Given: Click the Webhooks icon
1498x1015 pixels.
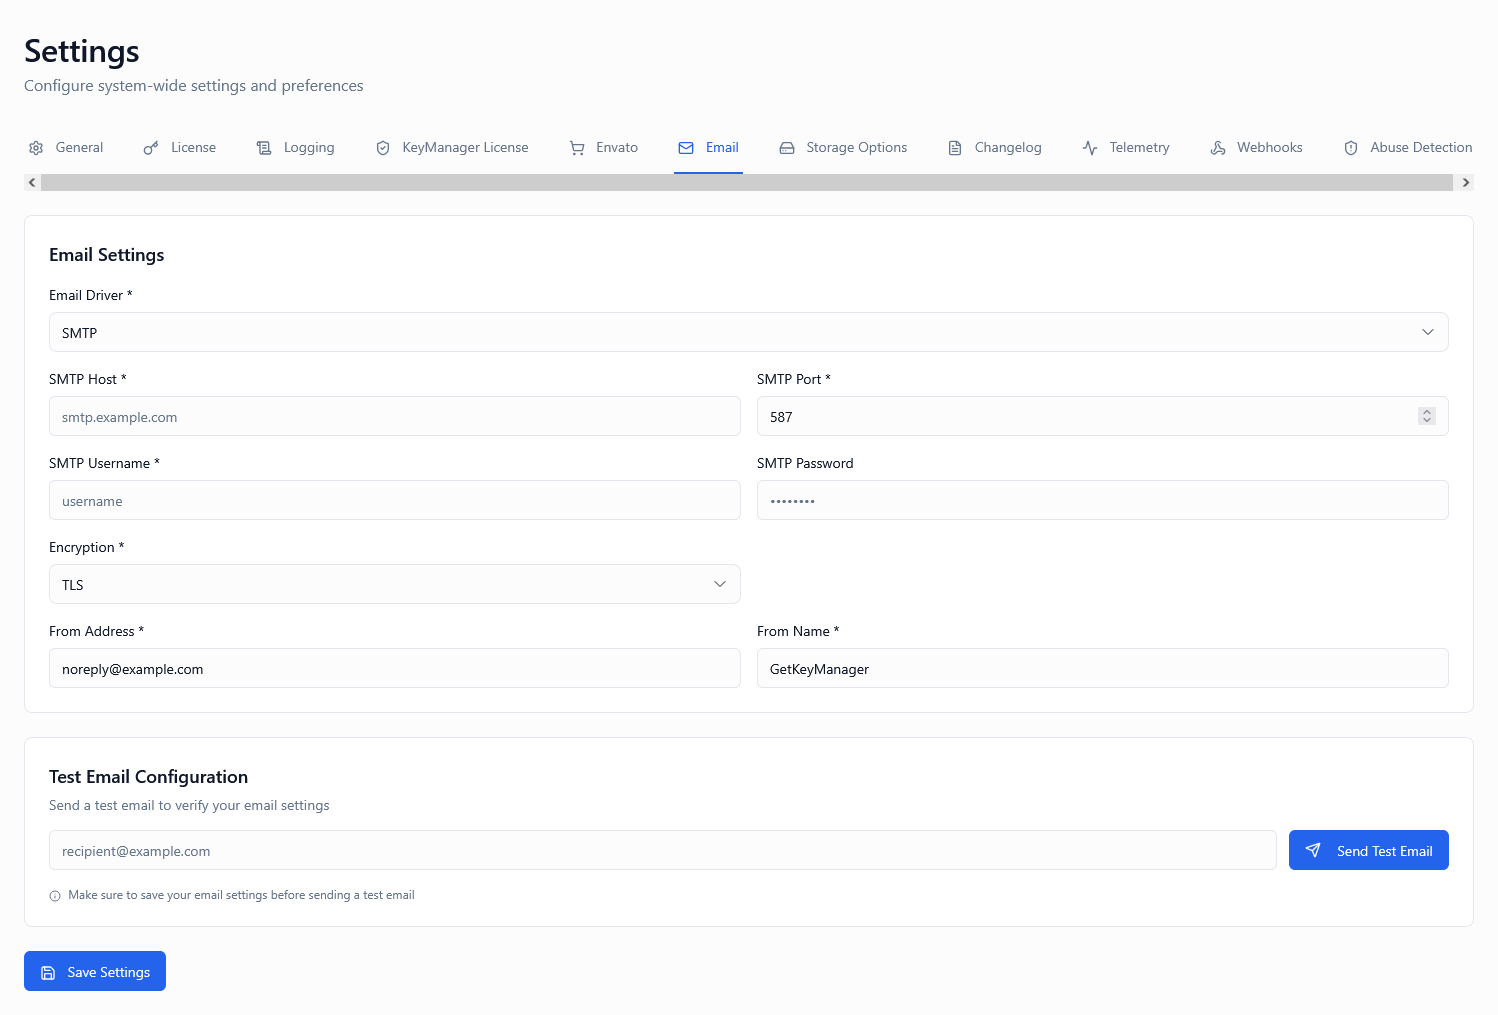Looking at the screenshot, I should (x=1218, y=147).
